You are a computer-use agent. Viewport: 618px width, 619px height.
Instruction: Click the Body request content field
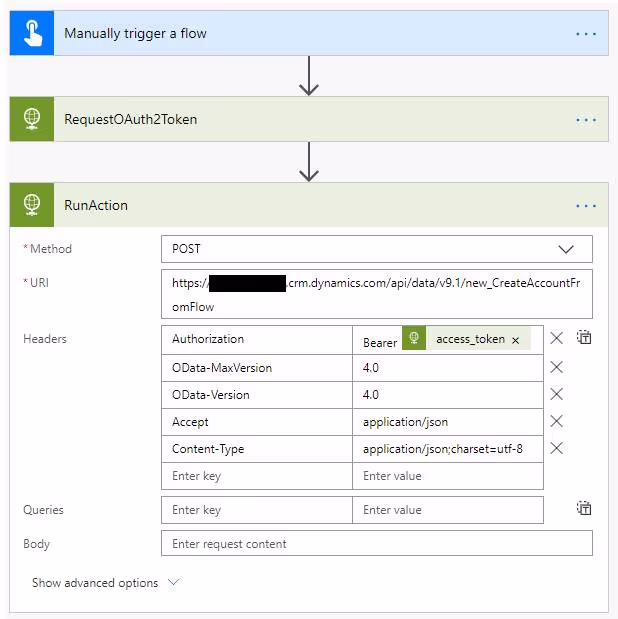click(377, 544)
